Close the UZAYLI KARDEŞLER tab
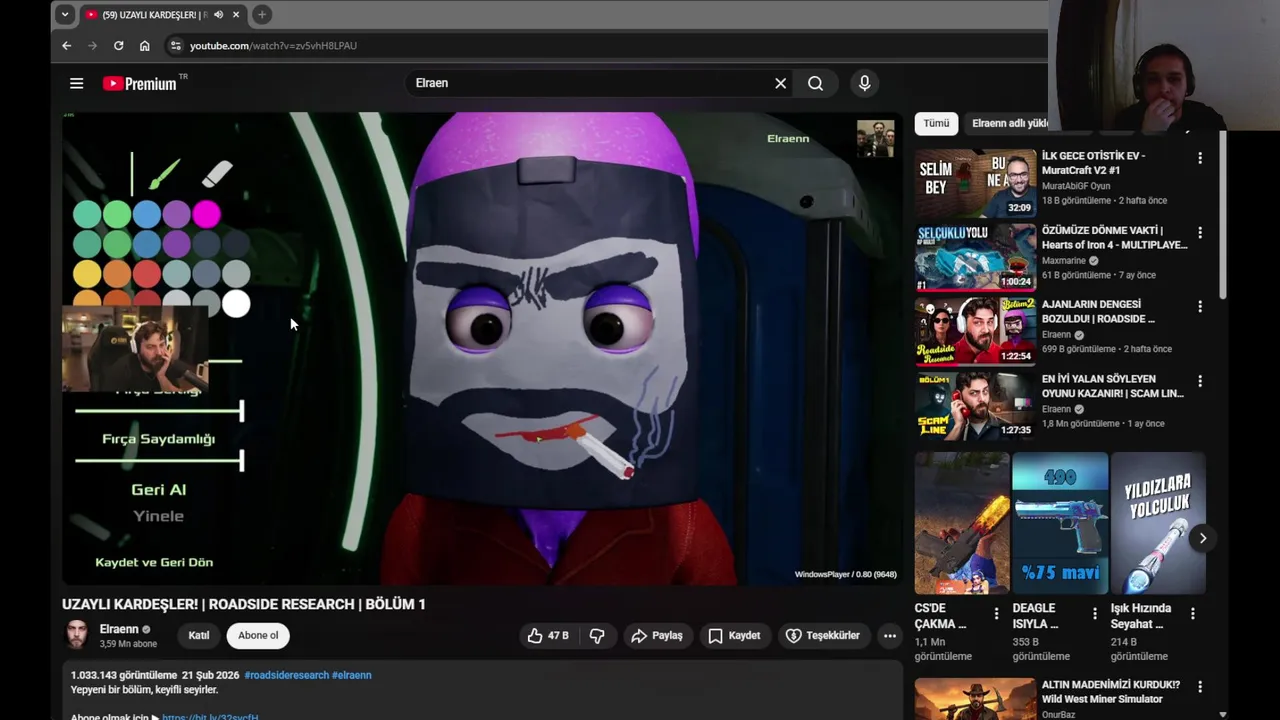The image size is (1280, 720). [x=235, y=14]
